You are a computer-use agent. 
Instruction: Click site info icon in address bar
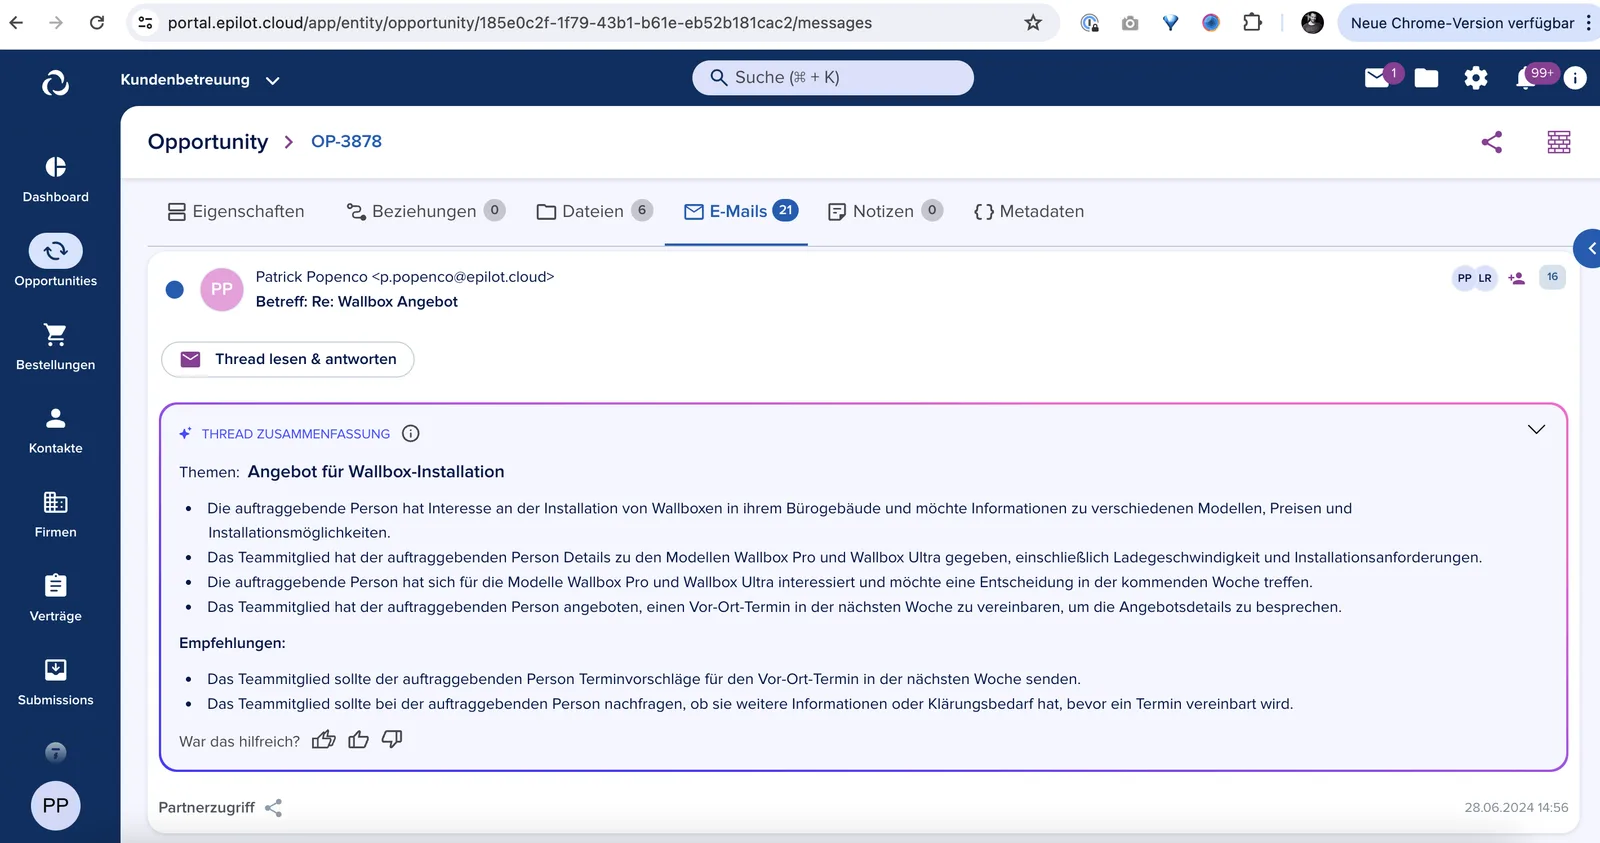pos(146,22)
